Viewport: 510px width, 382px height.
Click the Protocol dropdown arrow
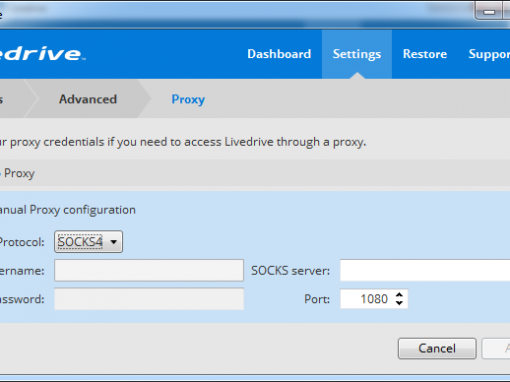tap(114, 242)
